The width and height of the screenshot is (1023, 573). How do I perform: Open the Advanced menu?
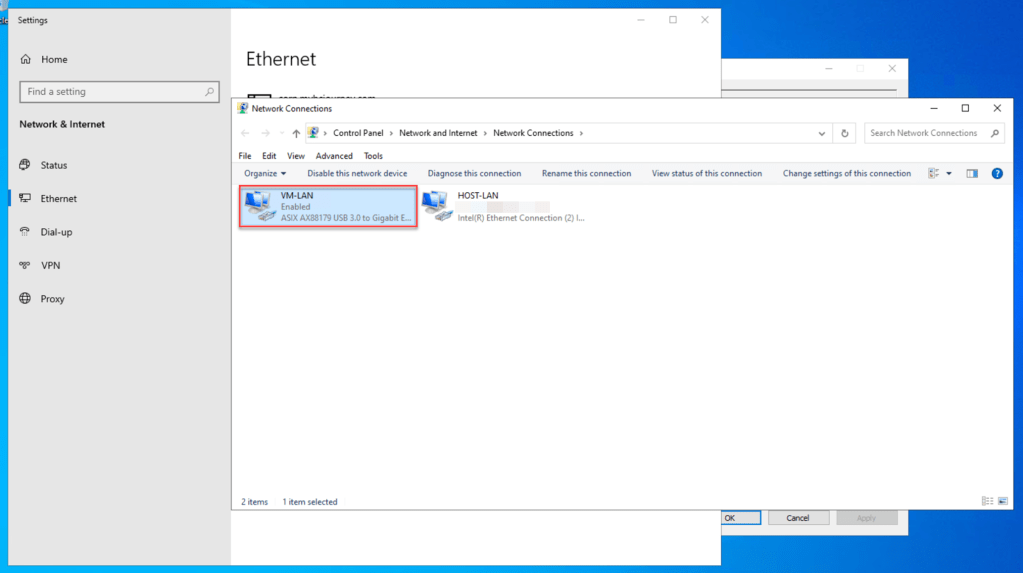click(x=334, y=156)
